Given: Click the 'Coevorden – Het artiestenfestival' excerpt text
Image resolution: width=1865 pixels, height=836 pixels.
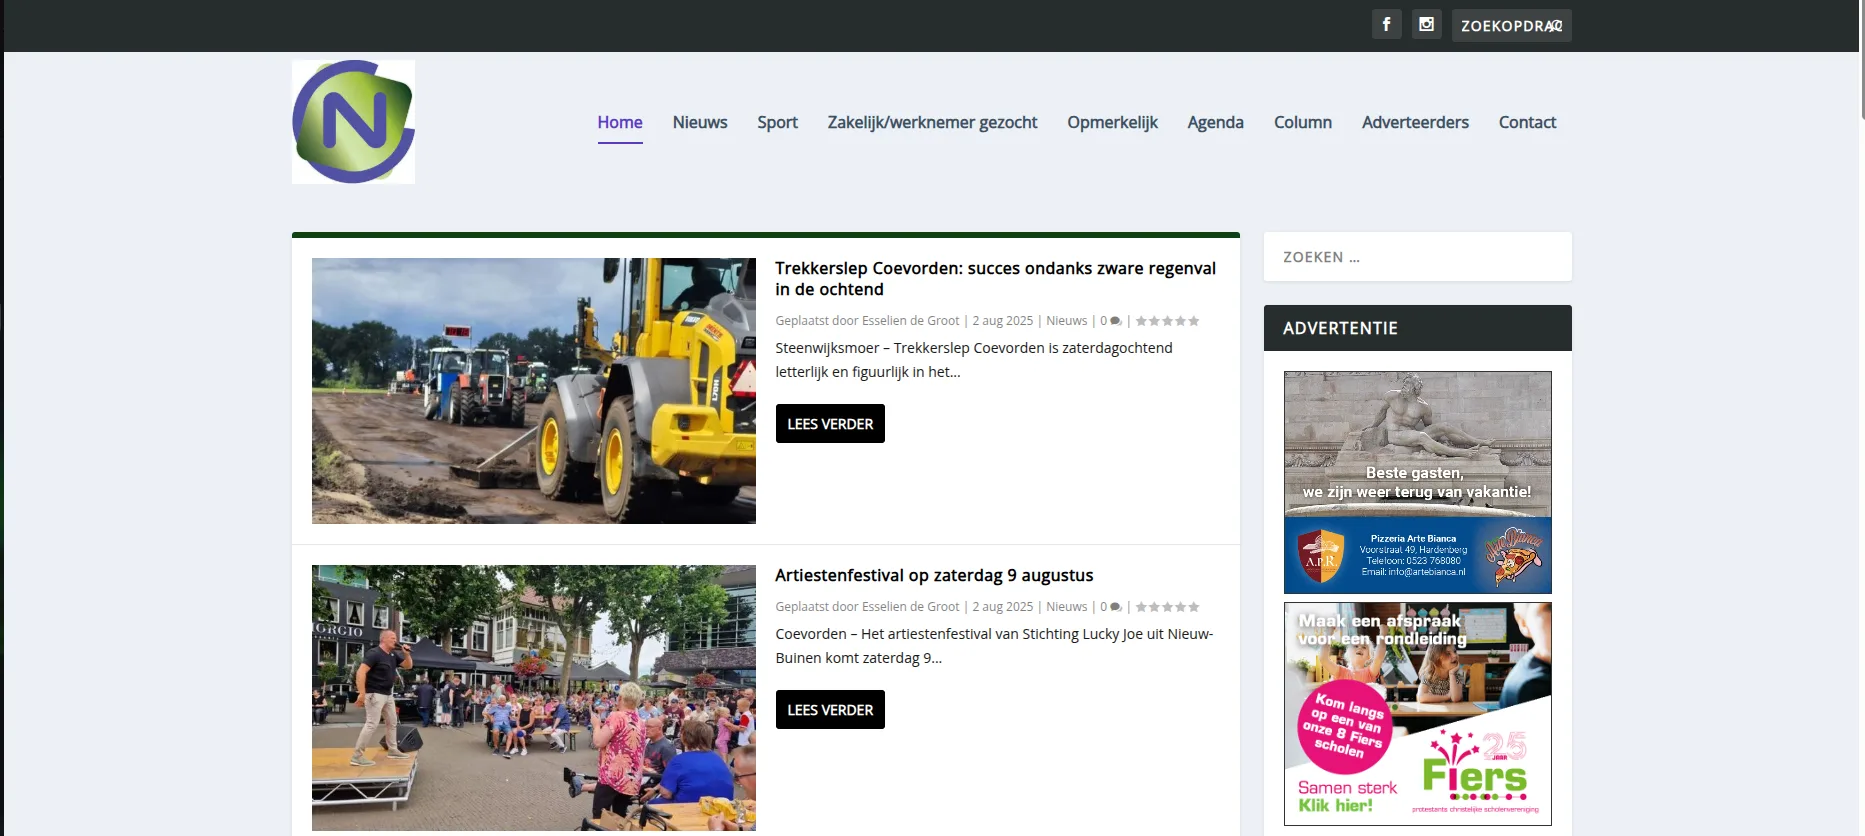Looking at the screenshot, I should (x=994, y=646).
